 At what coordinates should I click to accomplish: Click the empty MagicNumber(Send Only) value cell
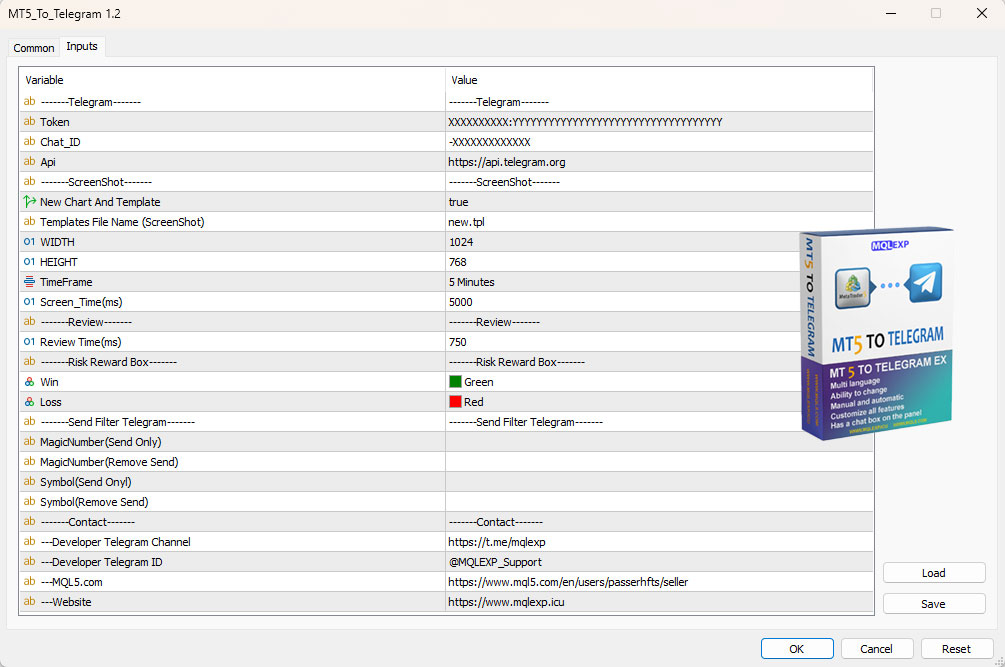coord(659,442)
